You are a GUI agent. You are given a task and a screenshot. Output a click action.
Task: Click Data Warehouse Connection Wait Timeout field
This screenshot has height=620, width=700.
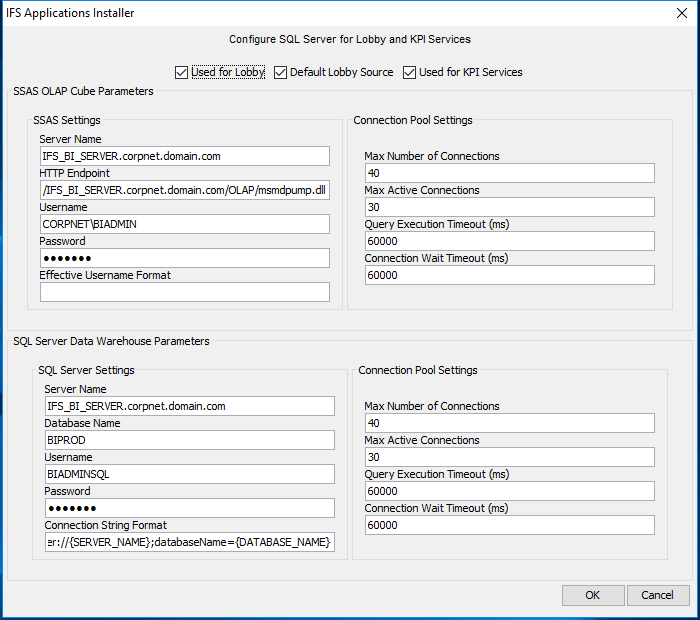[x=510, y=525]
